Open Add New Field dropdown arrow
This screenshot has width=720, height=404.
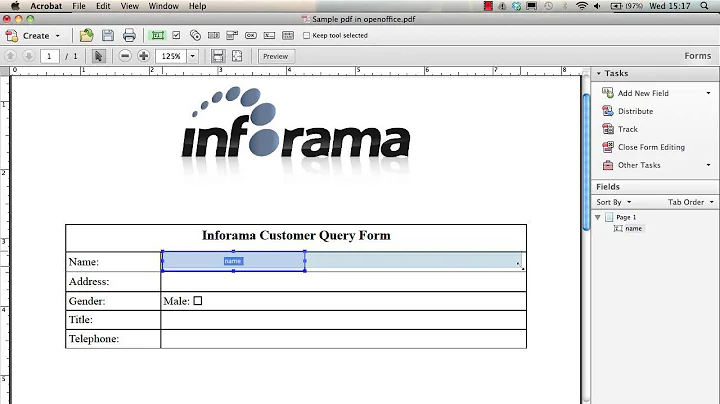point(709,93)
